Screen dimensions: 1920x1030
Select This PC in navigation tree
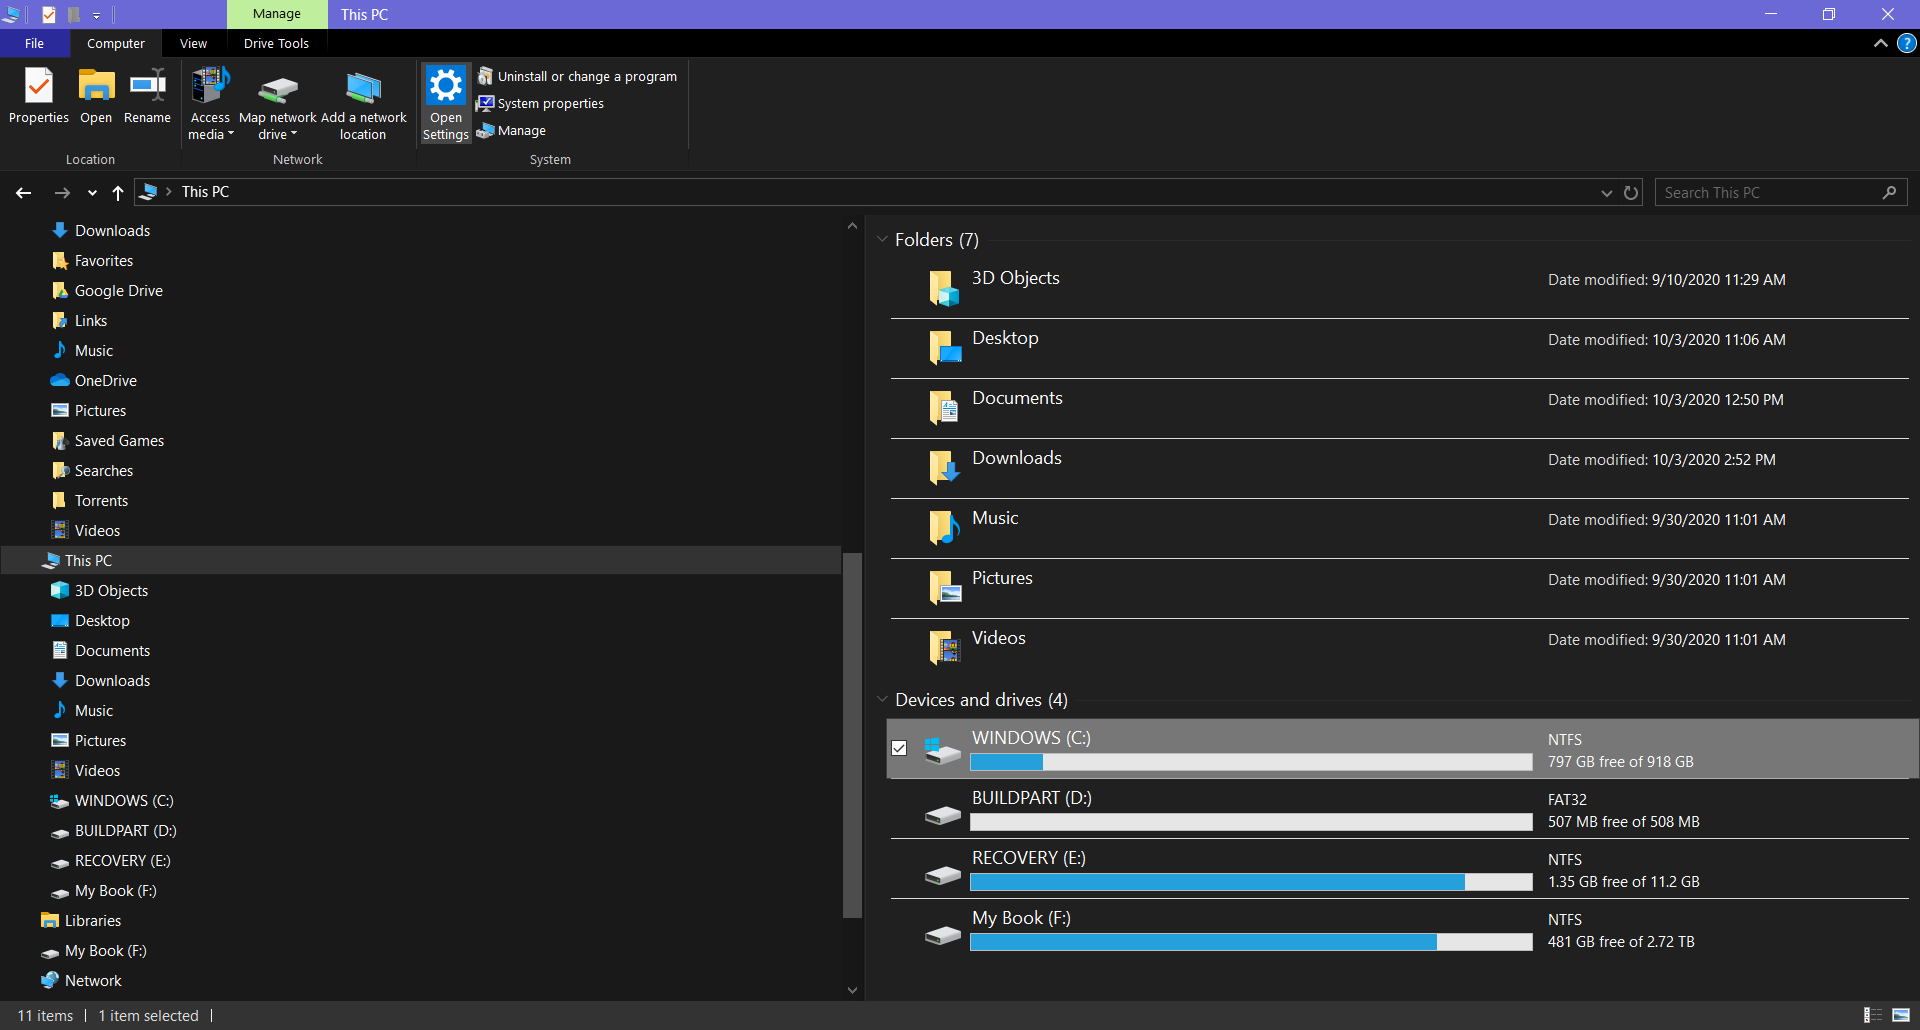coord(88,561)
